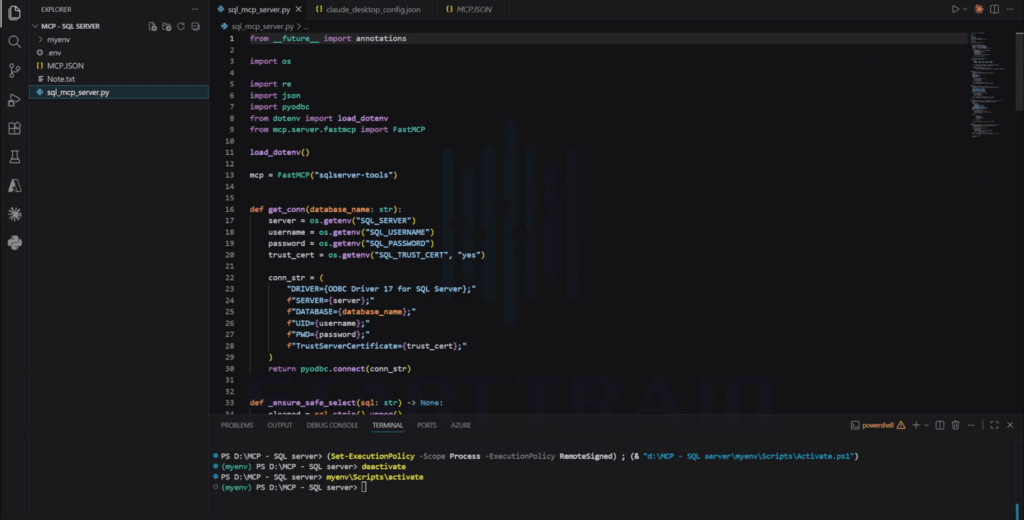Viewport: 1024px width, 520px height.
Task: Show the Debug Console tab
Action: pyautogui.click(x=332, y=425)
